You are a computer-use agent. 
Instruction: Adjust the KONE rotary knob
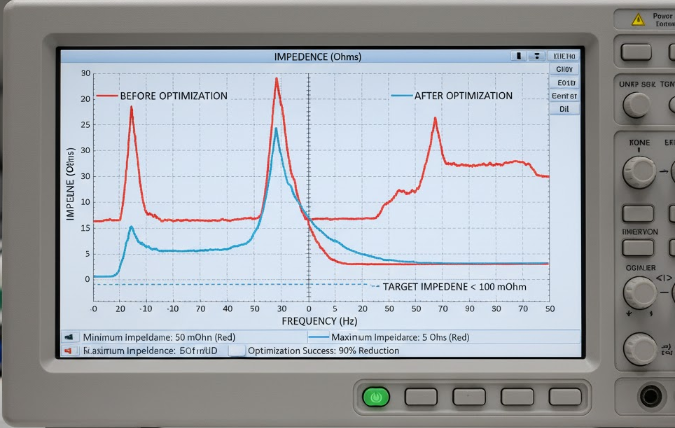[639, 172]
